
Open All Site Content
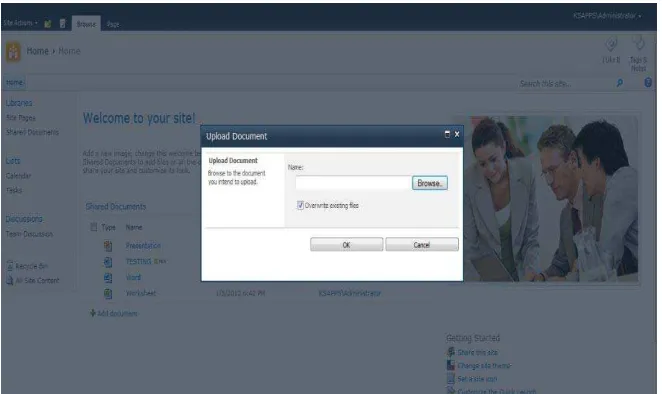coord(37,280)
